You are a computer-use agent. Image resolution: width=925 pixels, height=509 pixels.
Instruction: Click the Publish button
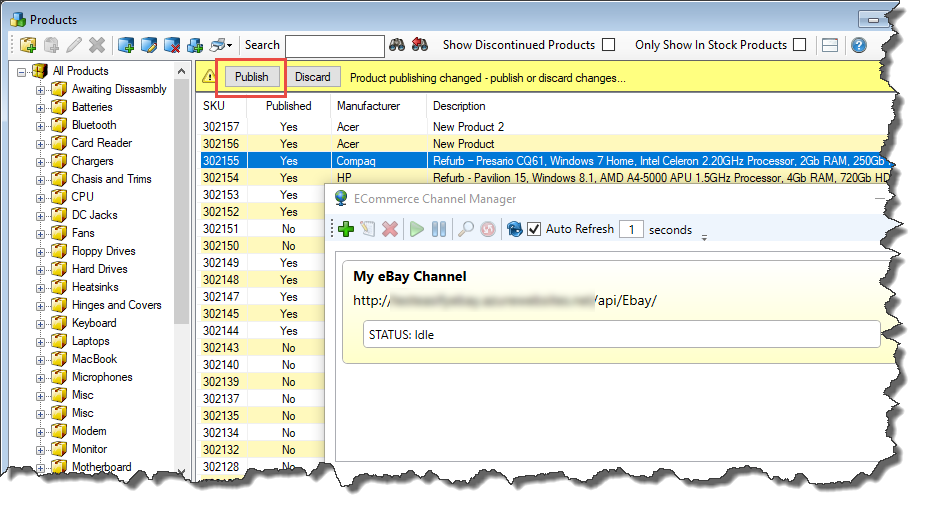tap(251, 77)
